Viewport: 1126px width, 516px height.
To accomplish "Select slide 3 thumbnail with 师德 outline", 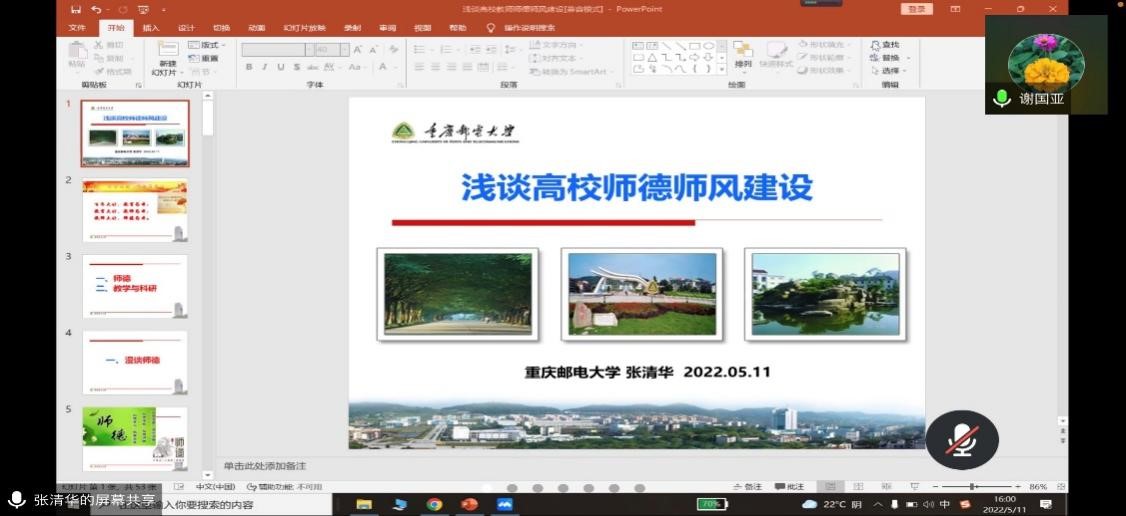I will click(x=134, y=286).
